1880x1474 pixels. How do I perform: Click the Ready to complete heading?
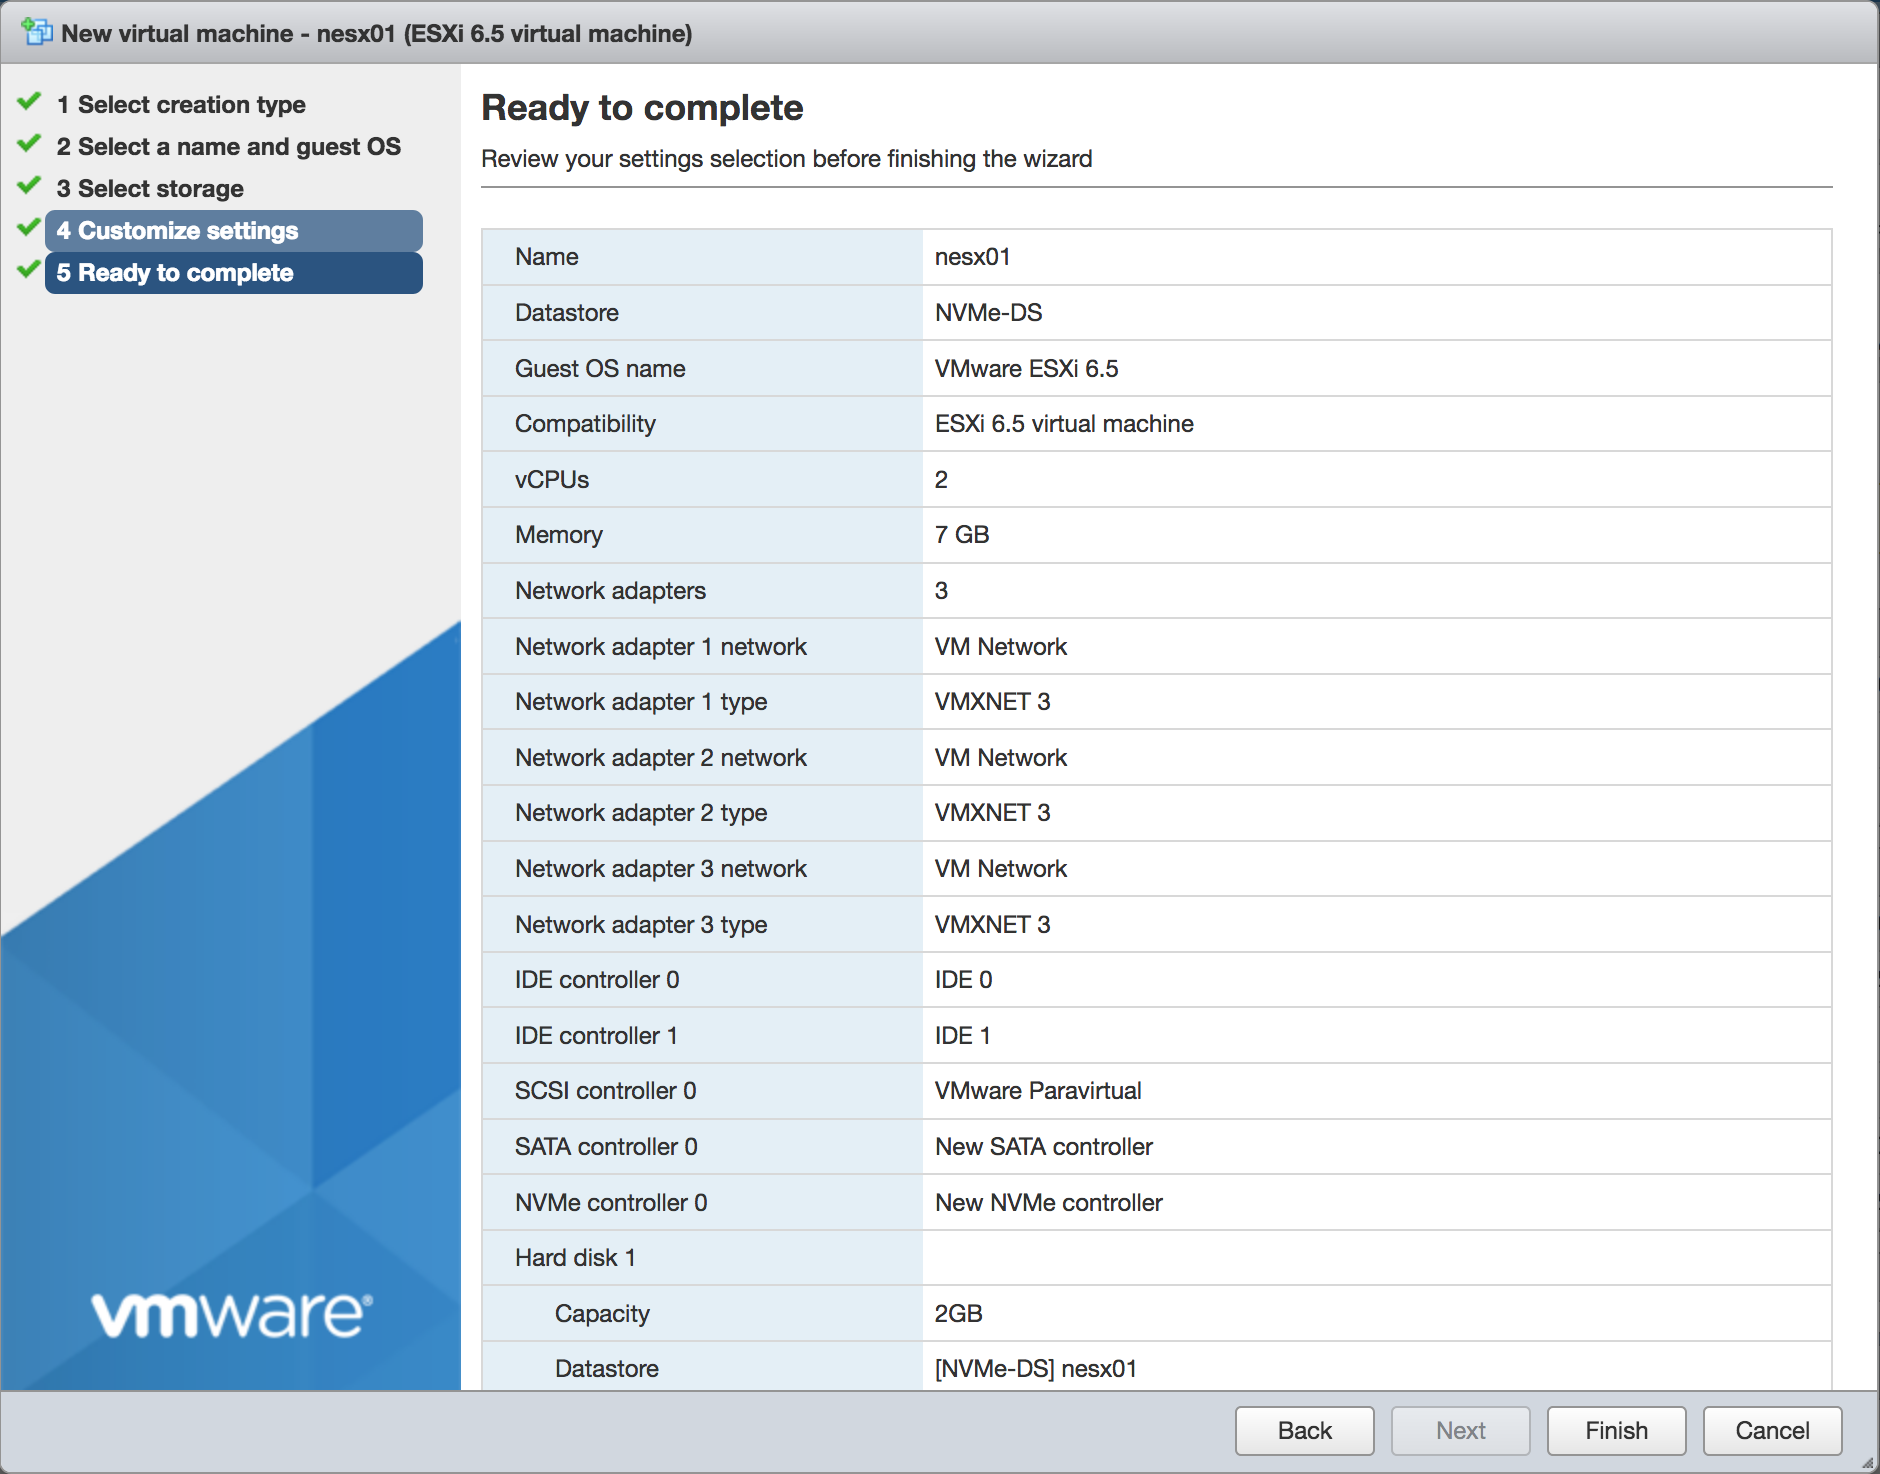(642, 108)
